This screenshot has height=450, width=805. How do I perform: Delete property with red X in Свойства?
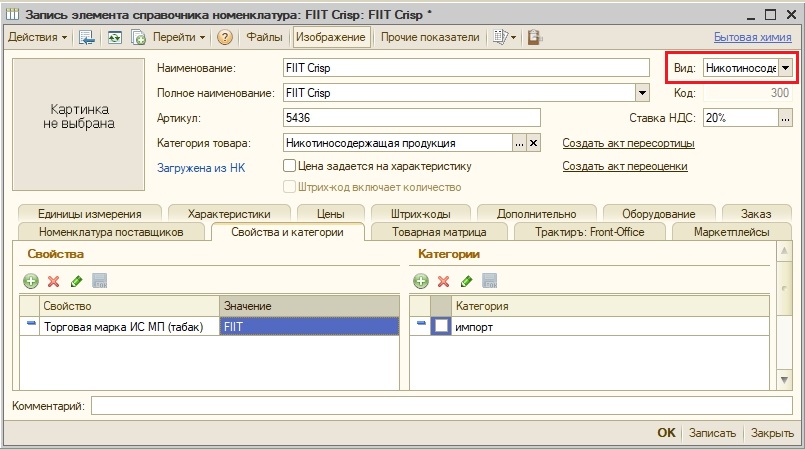pos(53,281)
